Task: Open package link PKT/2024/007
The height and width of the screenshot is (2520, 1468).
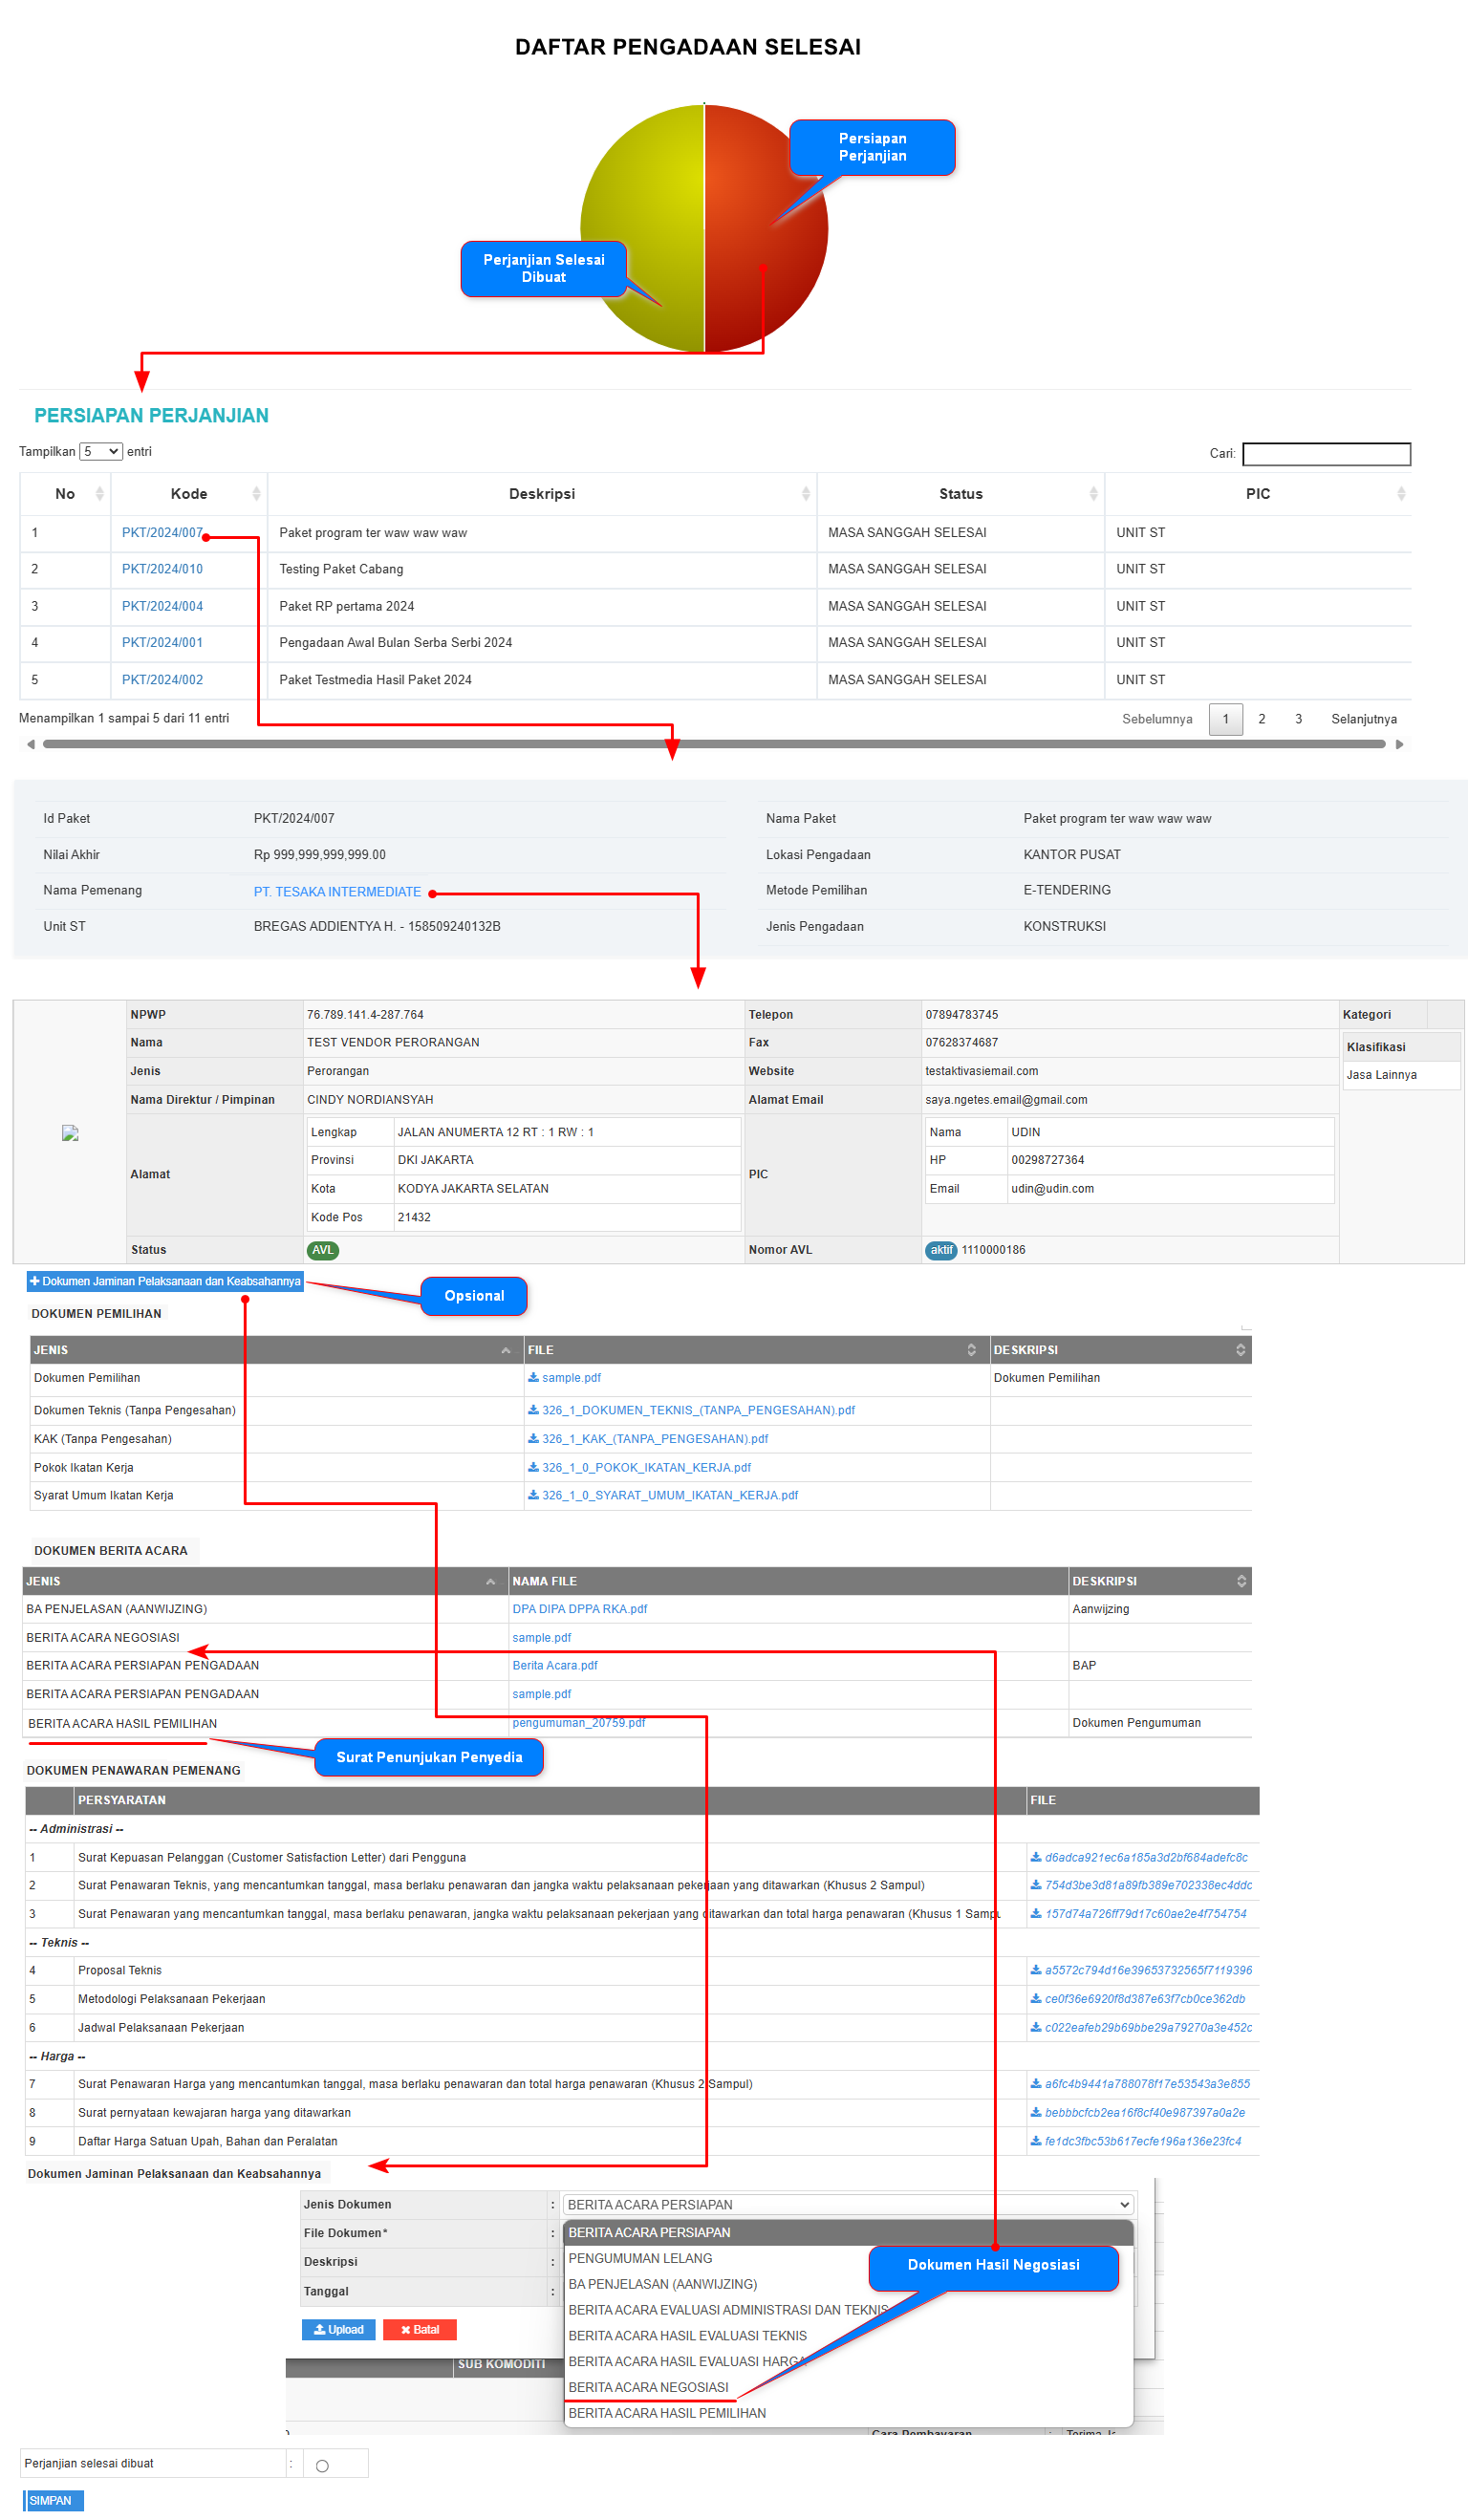Action: pos(162,533)
